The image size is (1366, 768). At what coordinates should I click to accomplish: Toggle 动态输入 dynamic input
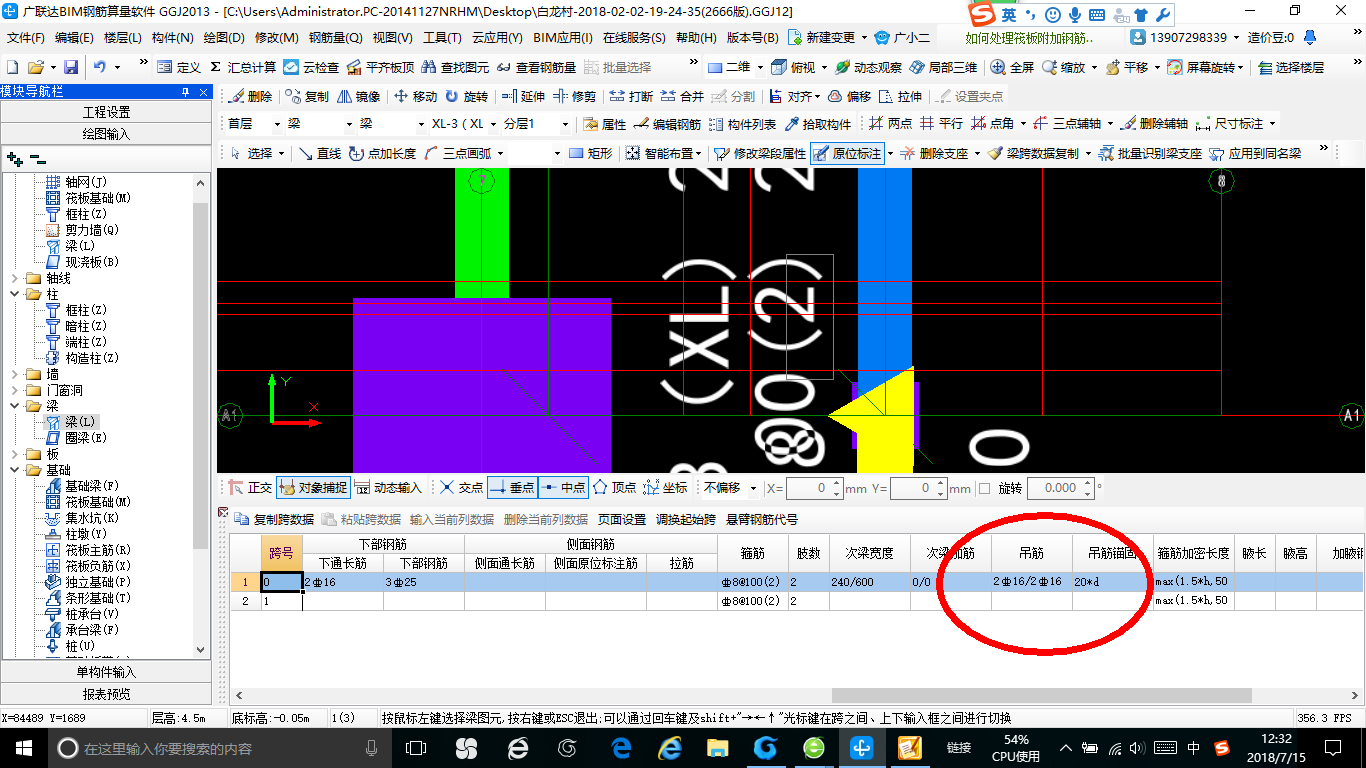pos(388,488)
